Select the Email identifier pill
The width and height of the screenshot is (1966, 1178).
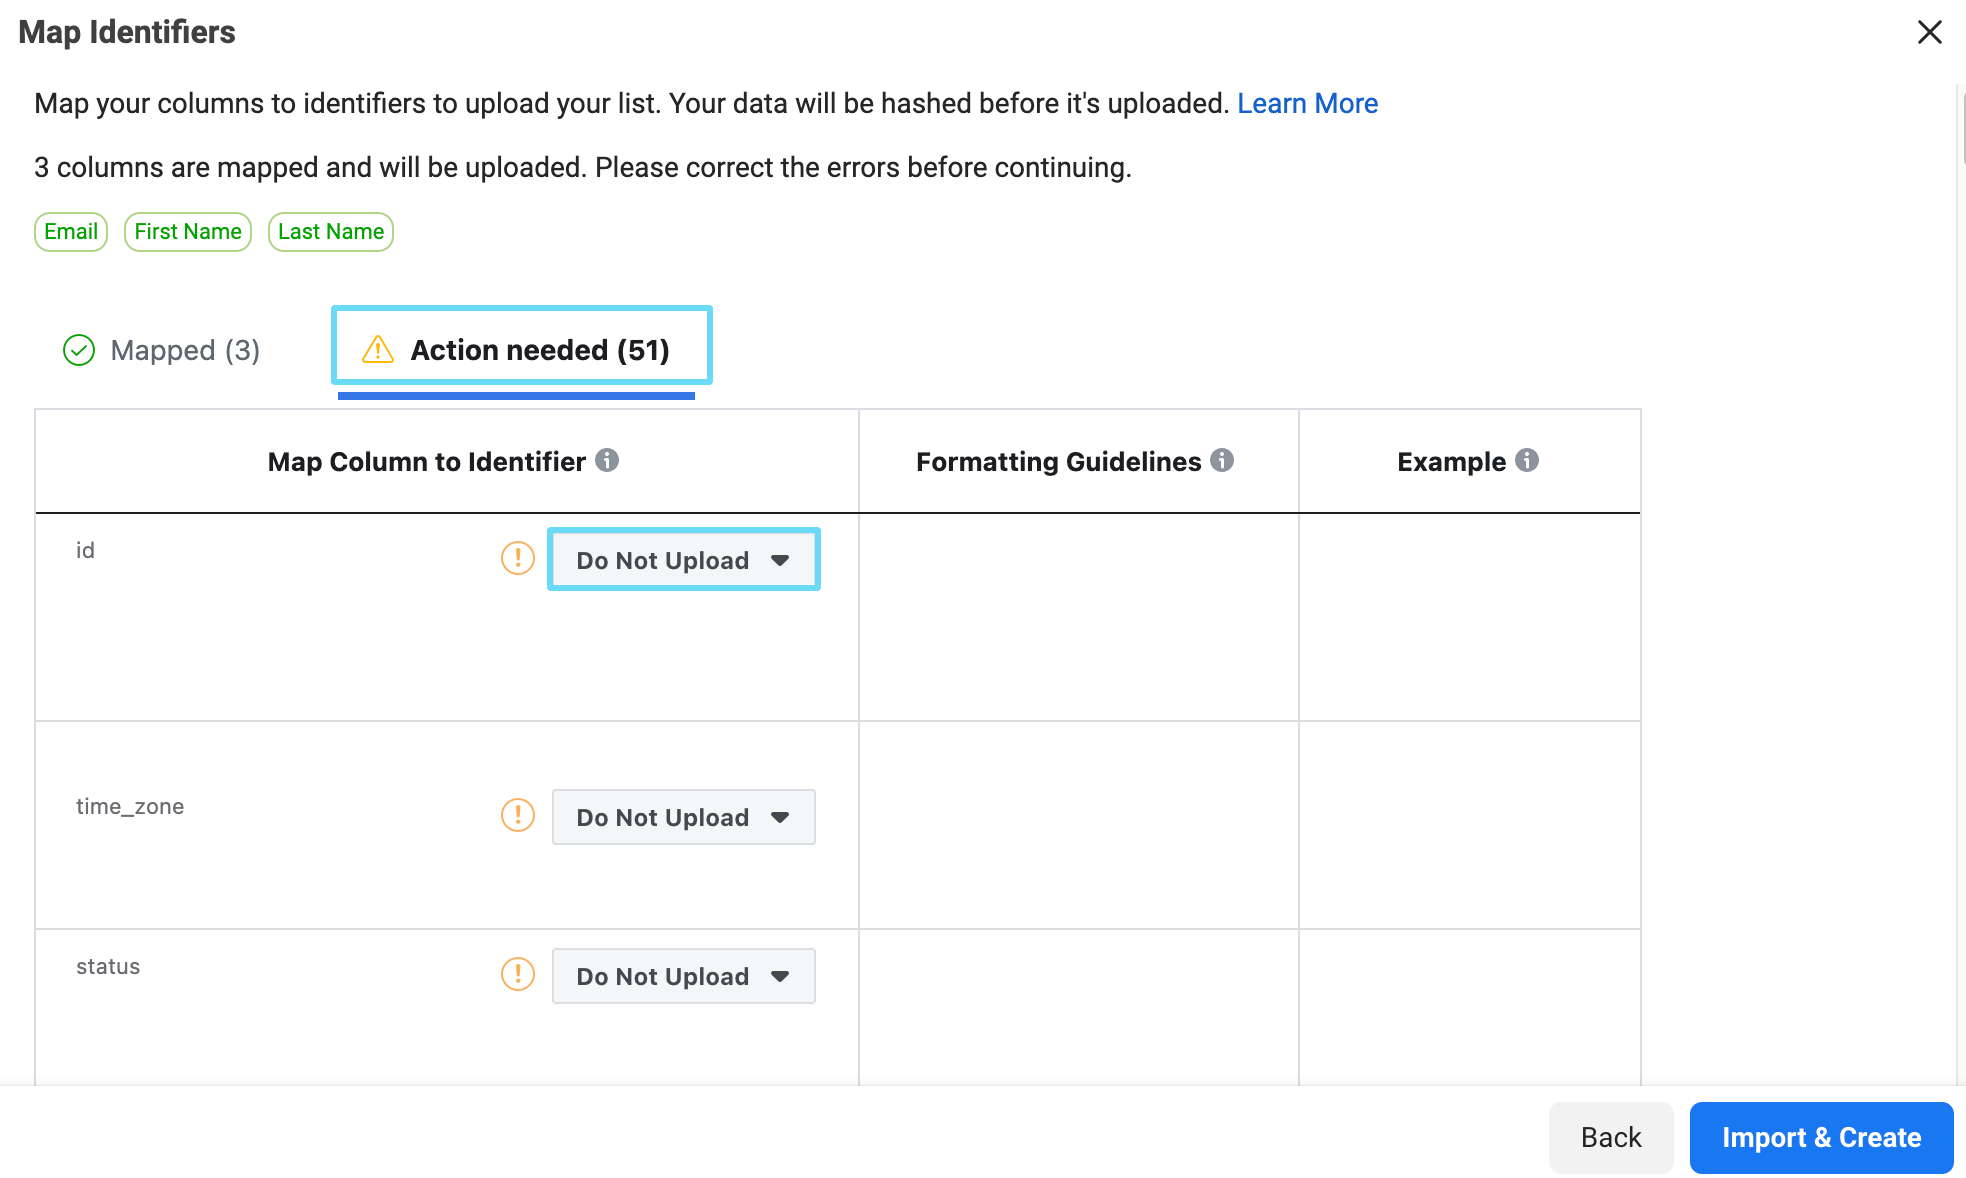[70, 231]
